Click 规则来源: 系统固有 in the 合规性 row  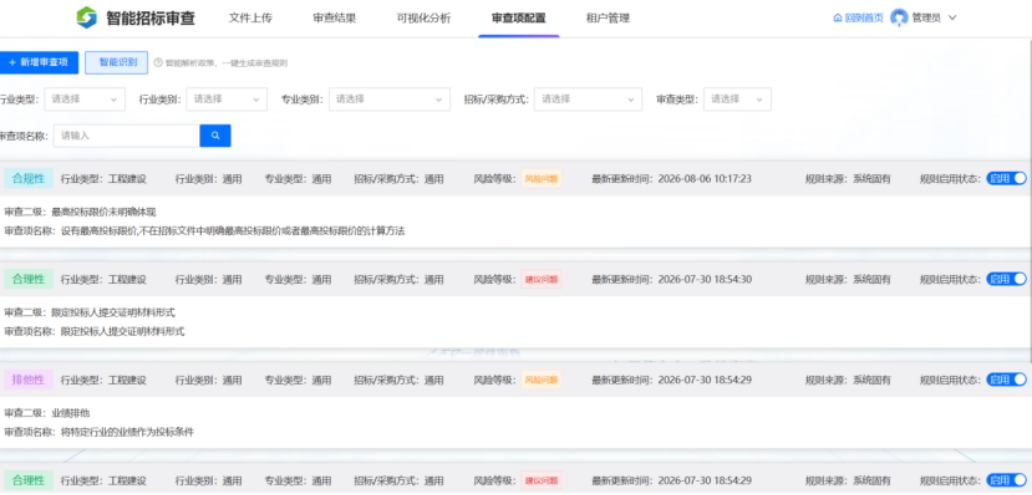point(848,178)
